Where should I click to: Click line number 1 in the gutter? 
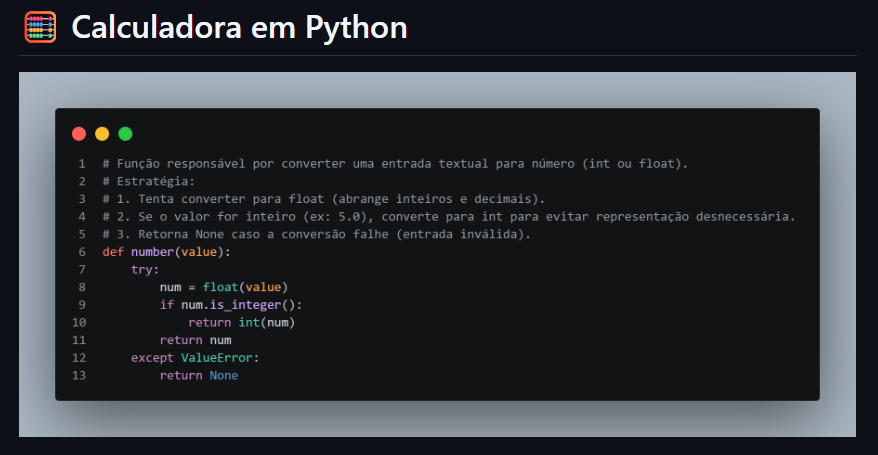point(82,164)
